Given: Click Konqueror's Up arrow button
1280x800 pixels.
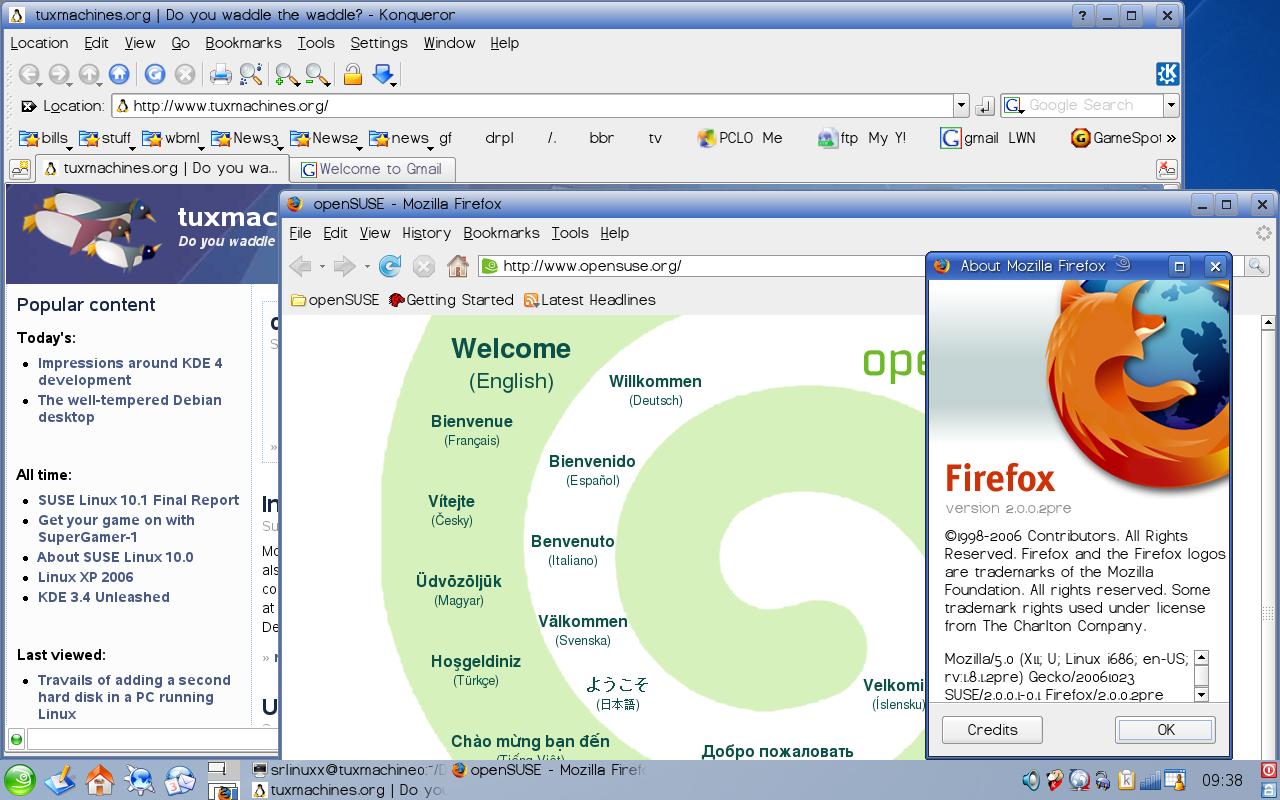Looking at the screenshot, I should coord(89,74).
